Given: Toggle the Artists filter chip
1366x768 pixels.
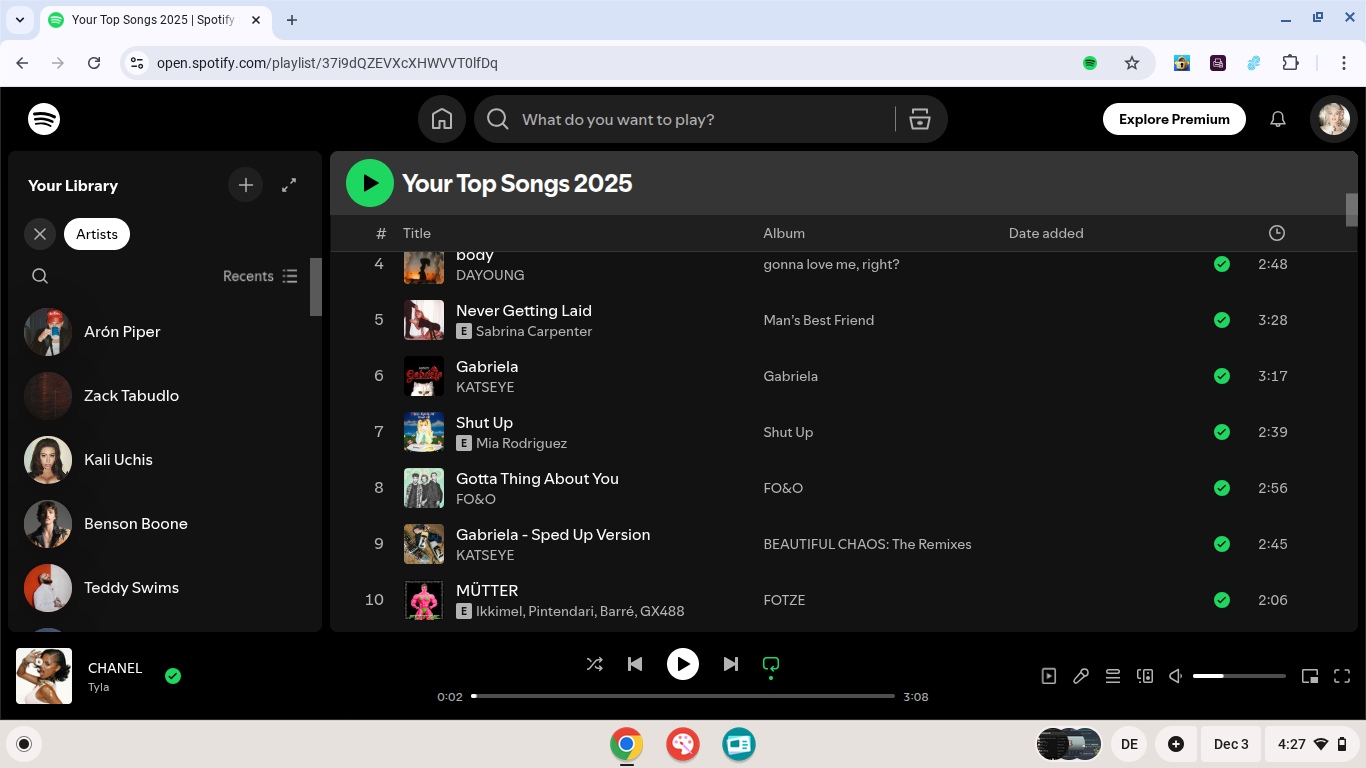Looking at the screenshot, I should point(97,234).
